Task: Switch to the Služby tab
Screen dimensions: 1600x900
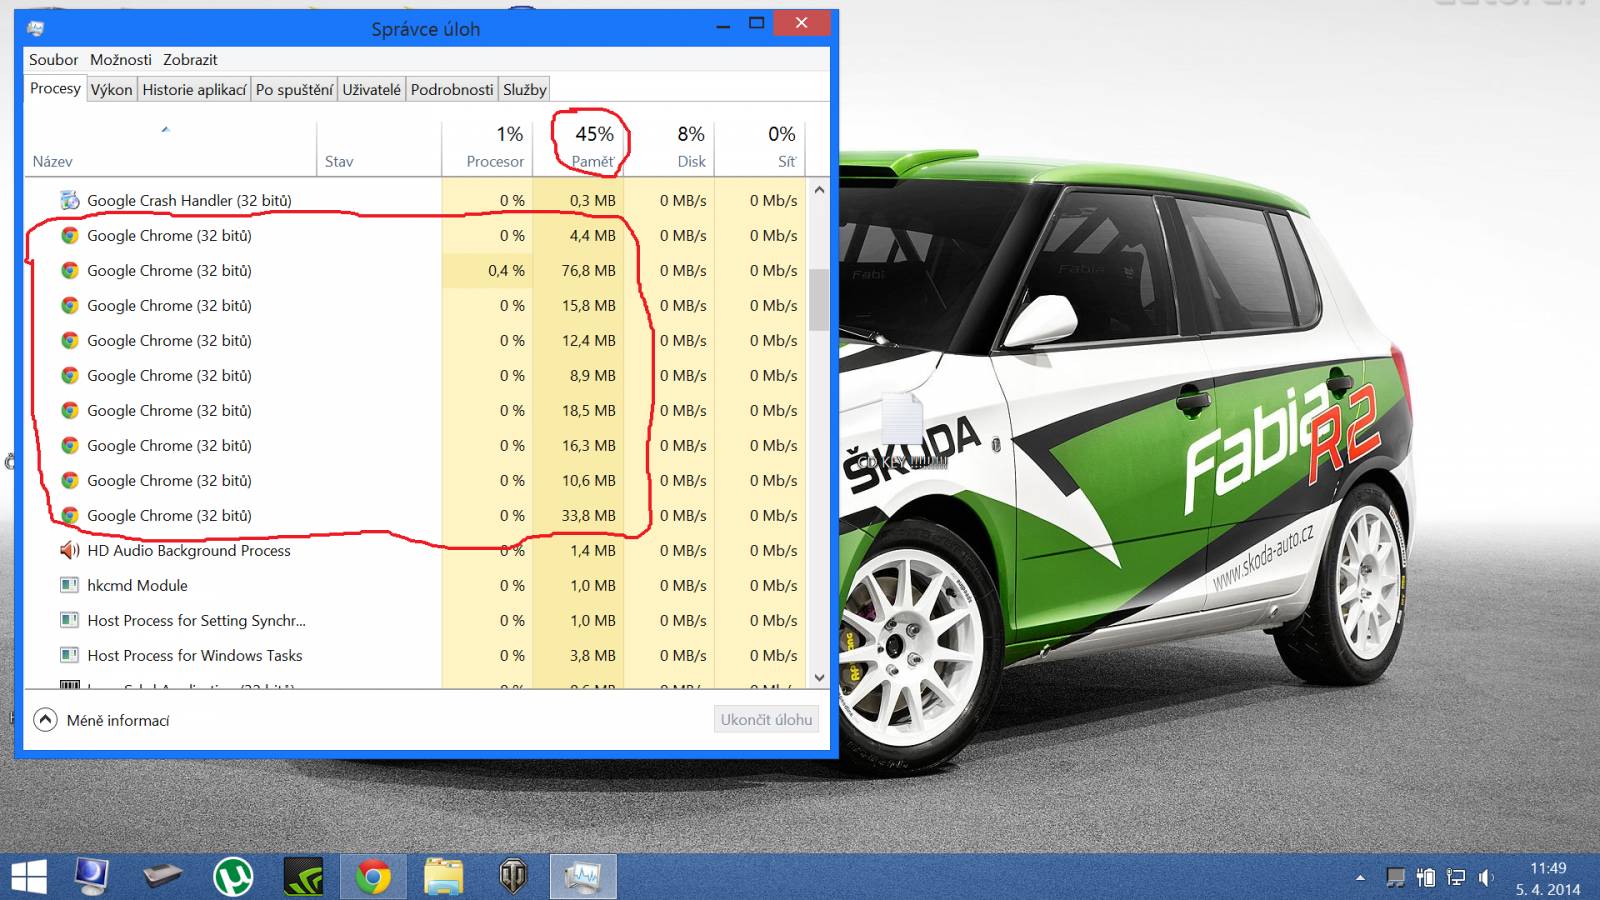Action: pyautogui.click(x=525, y=90)
